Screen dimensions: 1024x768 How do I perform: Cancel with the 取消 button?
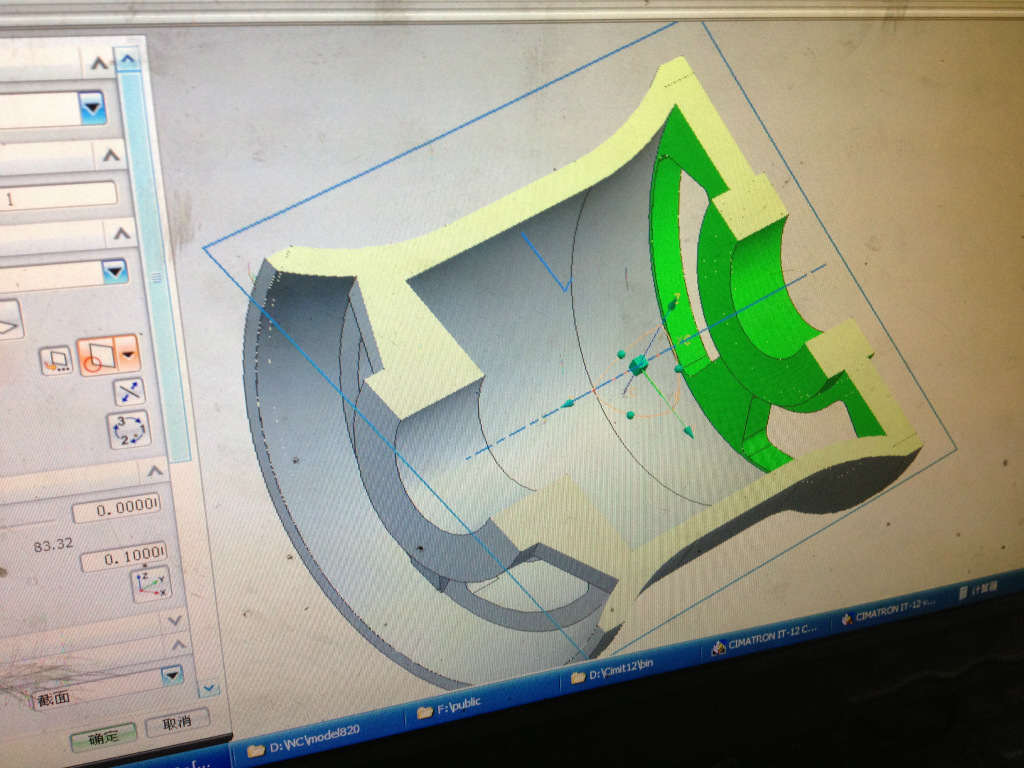[177, 722]
